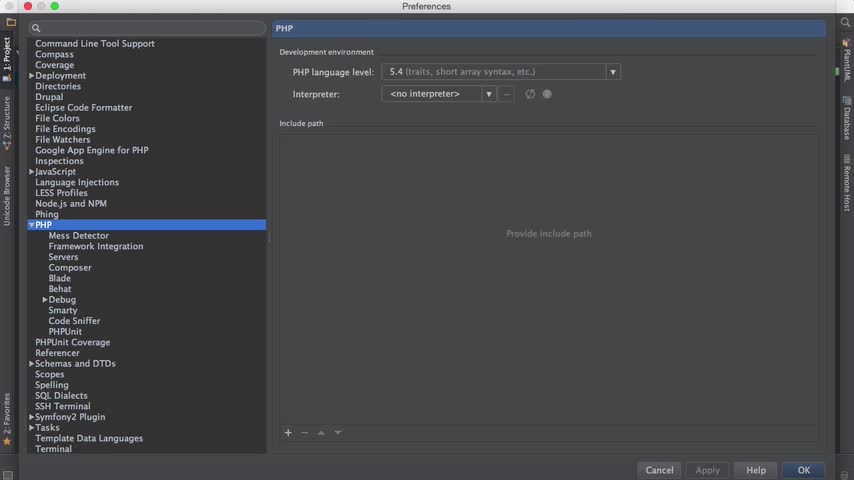Select Composer under PHP
The height and width of the screenshot is (480, 854).
(x=70, y=268)
